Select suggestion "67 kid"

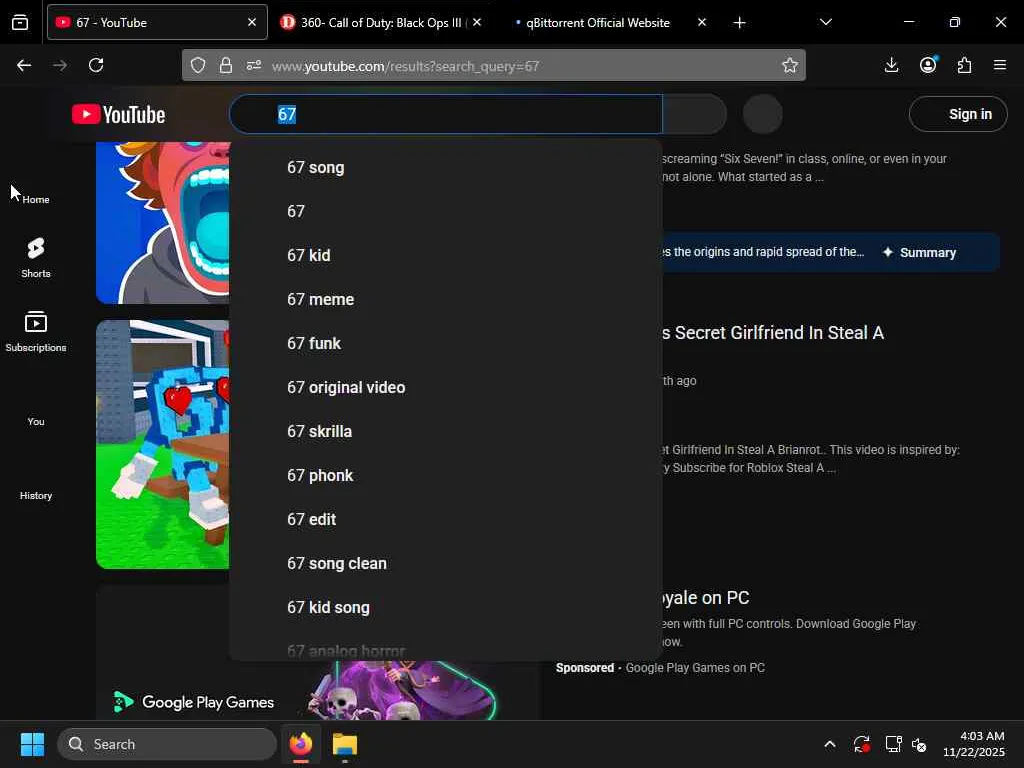click(446, 255)
